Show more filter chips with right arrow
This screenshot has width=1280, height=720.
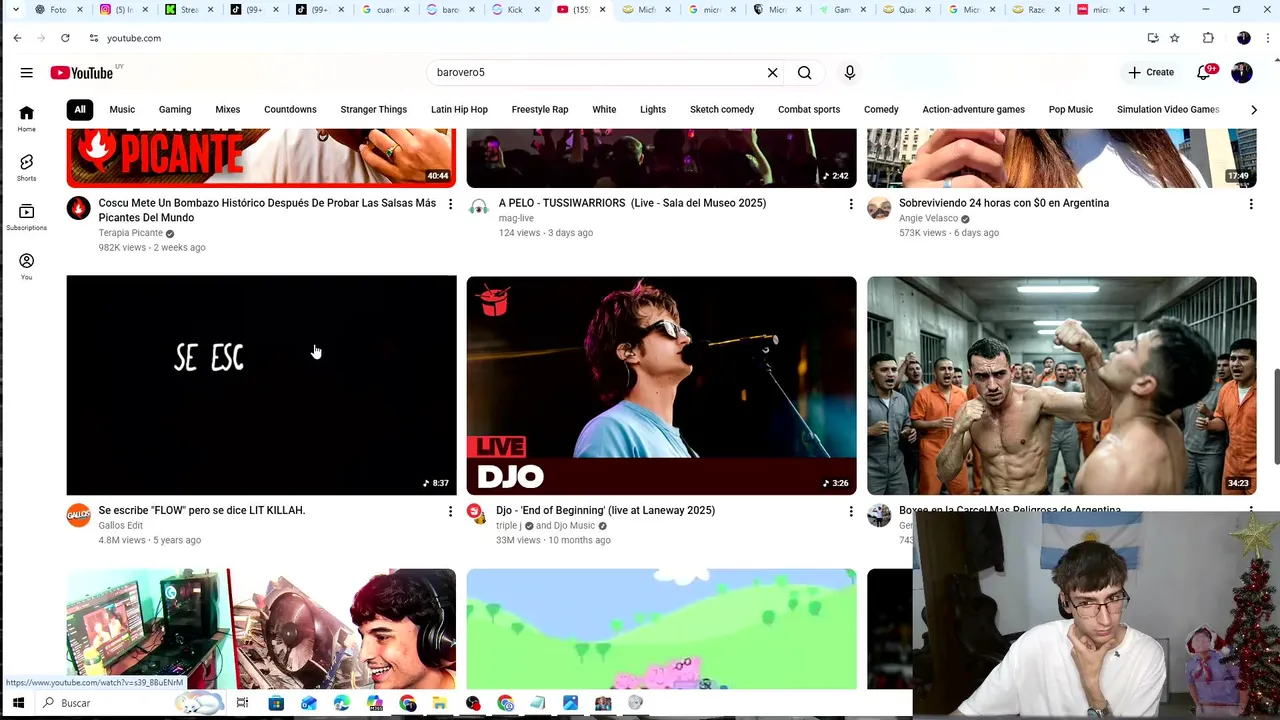pyautogui.click(x=1254, y=110)
